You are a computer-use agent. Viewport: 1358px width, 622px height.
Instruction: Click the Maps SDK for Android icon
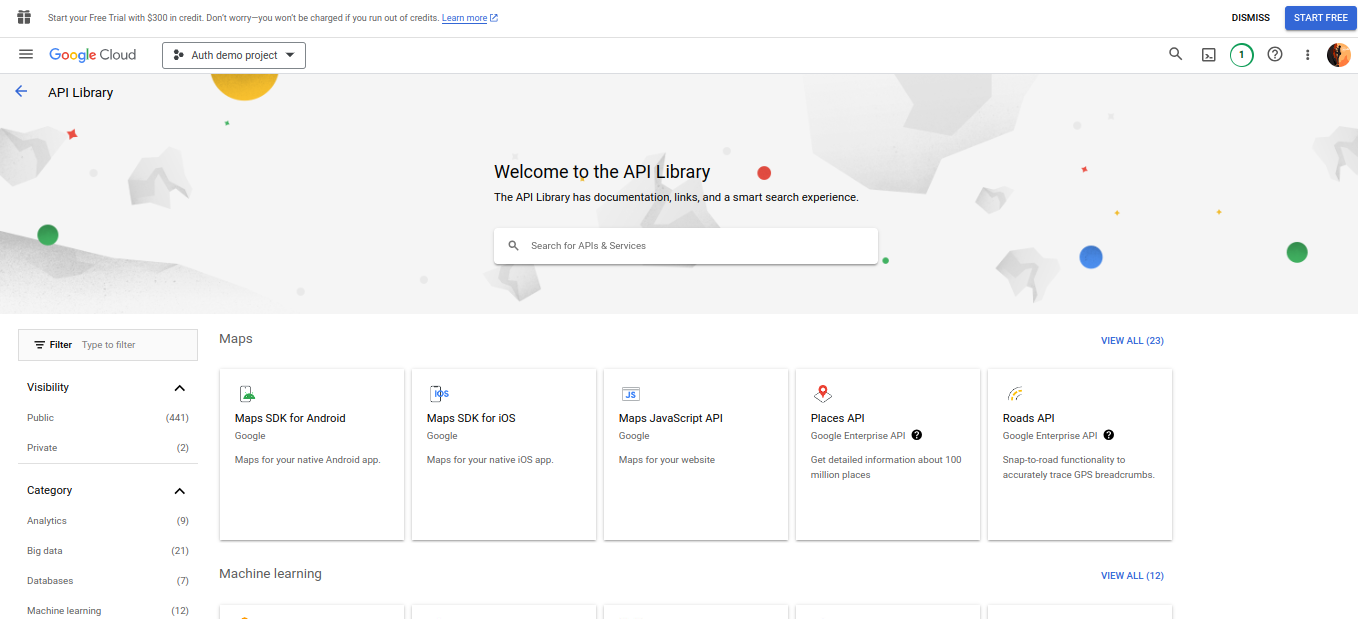click(246, 394)
